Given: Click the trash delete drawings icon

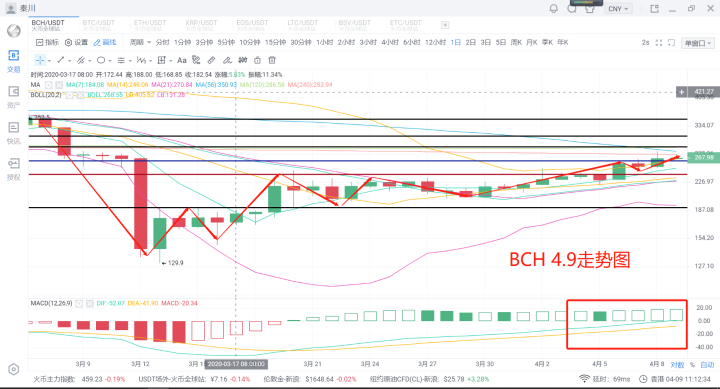Looking at the screenshot, I should (272, 60).
